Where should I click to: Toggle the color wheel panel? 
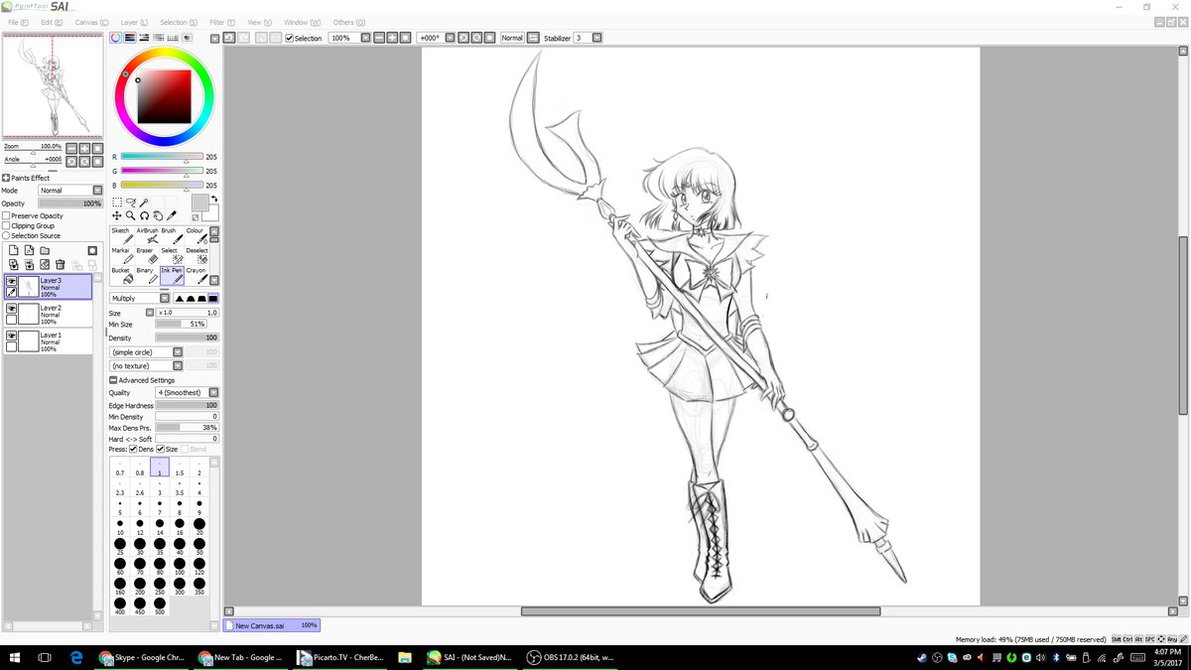click(115, 37)
